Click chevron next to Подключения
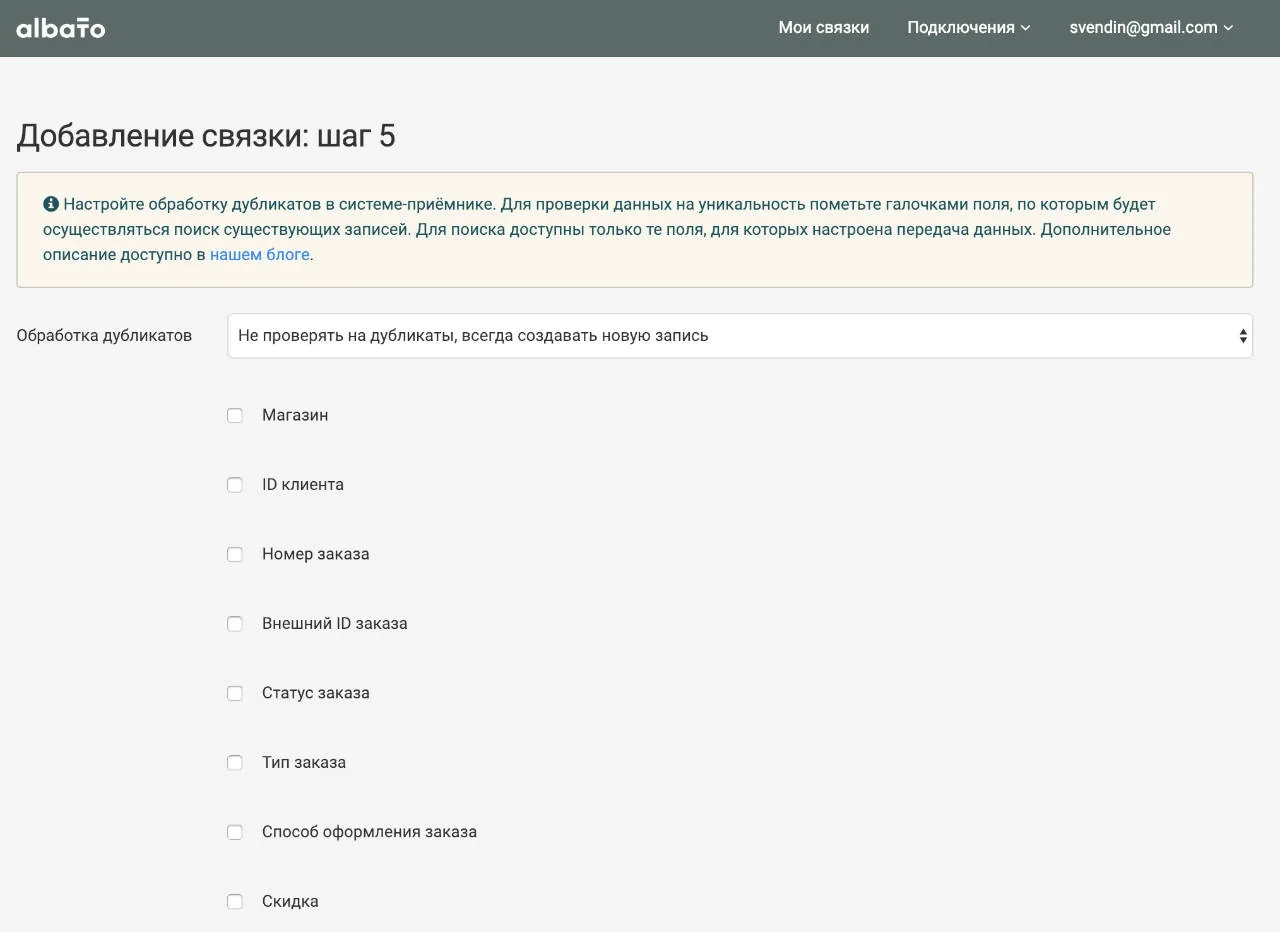The image size is (1280, 932). [1025, 28]
